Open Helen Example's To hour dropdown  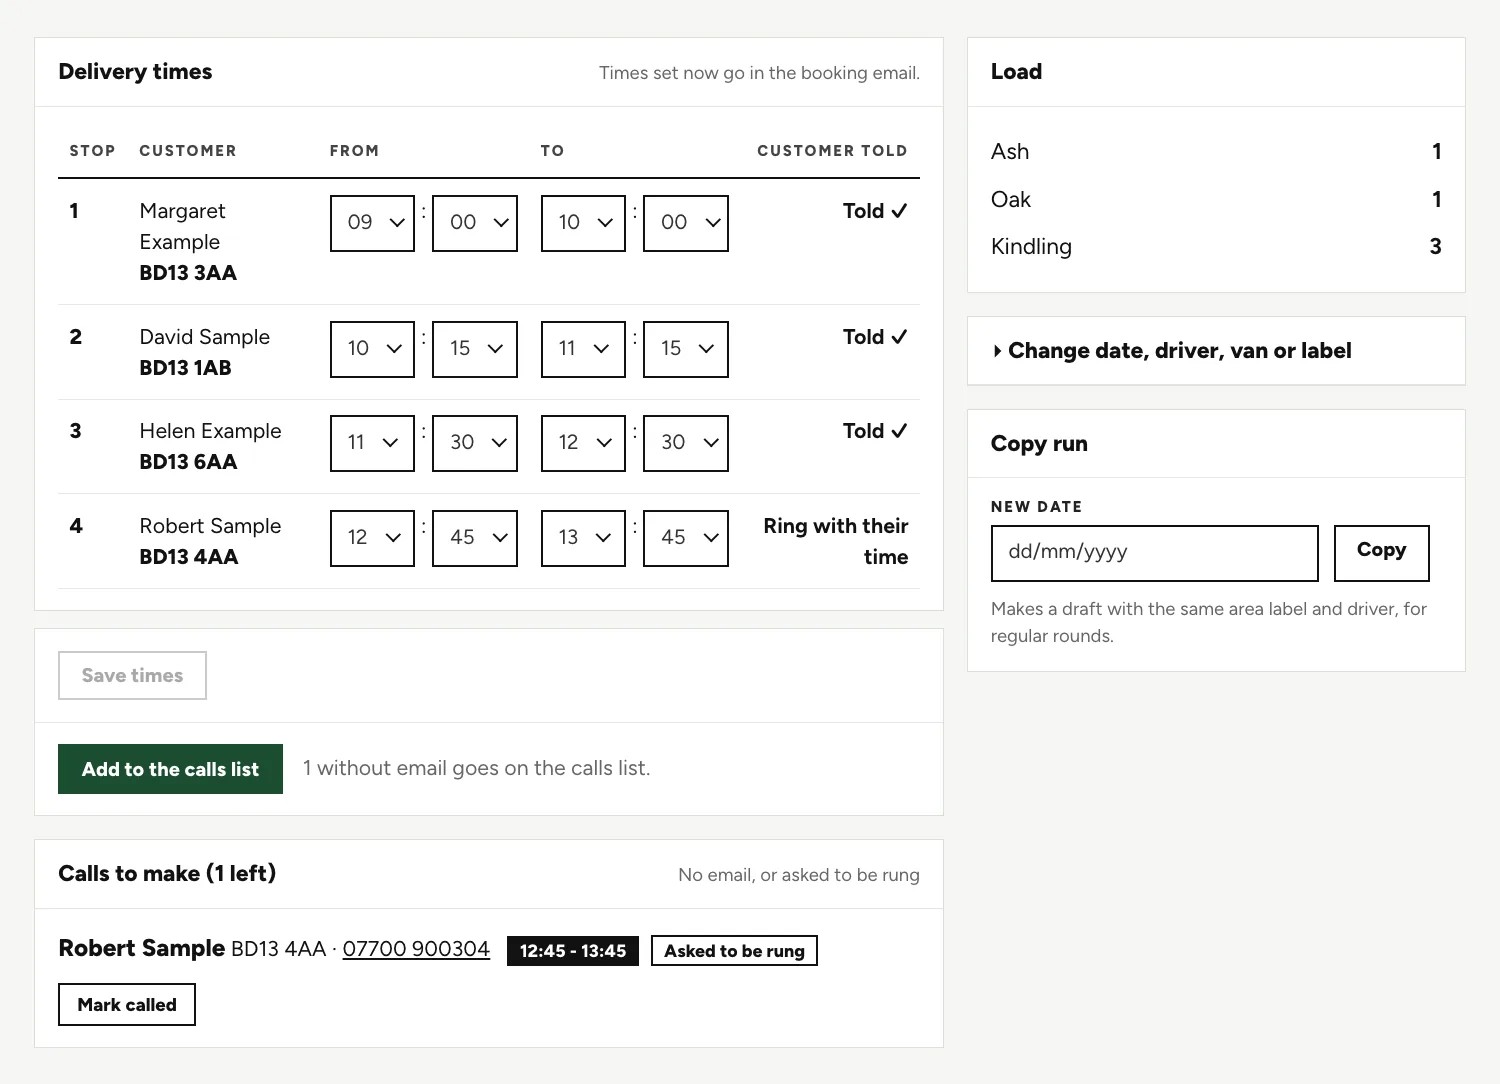coord(583,443)
